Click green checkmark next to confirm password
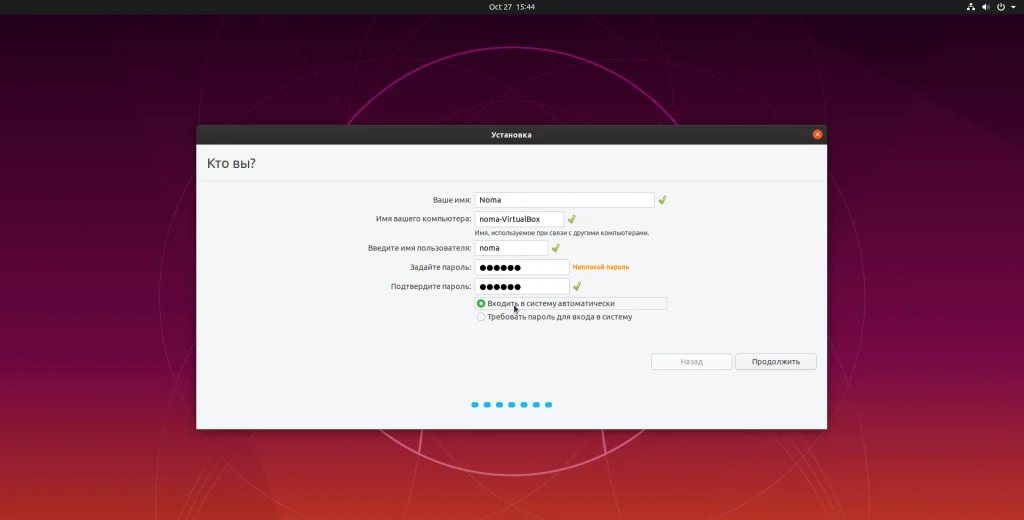Viewport: 1024px width, 520px height. click(x=577, y=286)
